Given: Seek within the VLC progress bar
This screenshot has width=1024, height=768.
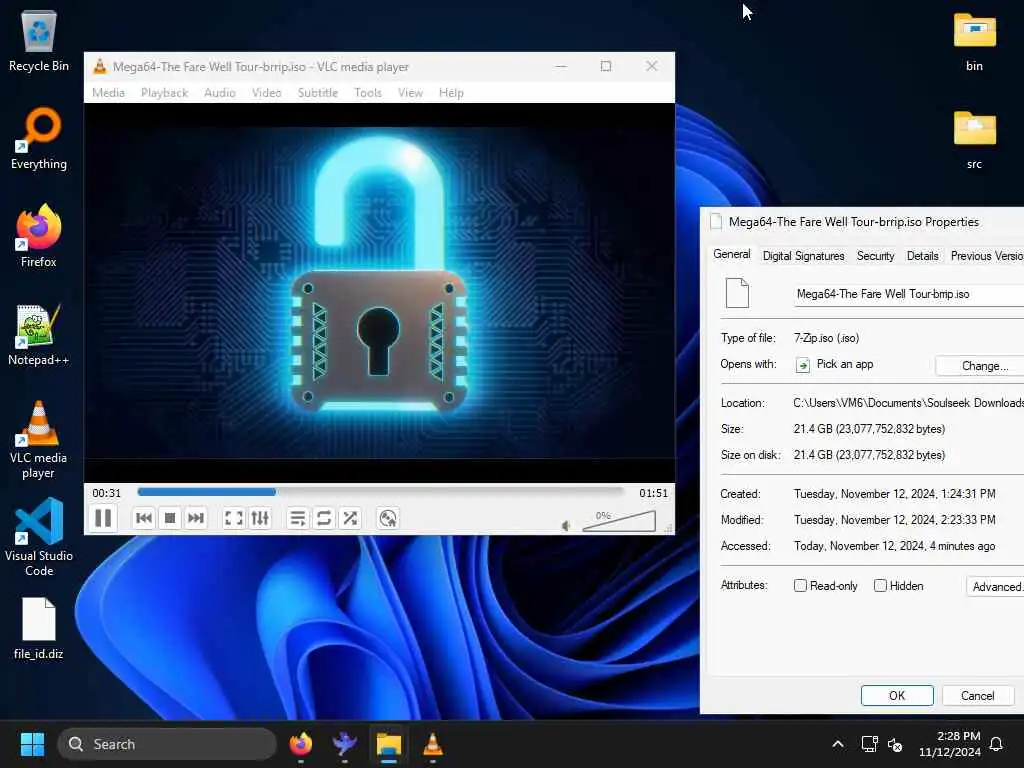Looking at the screenshot, I should [x=380, y=492].
